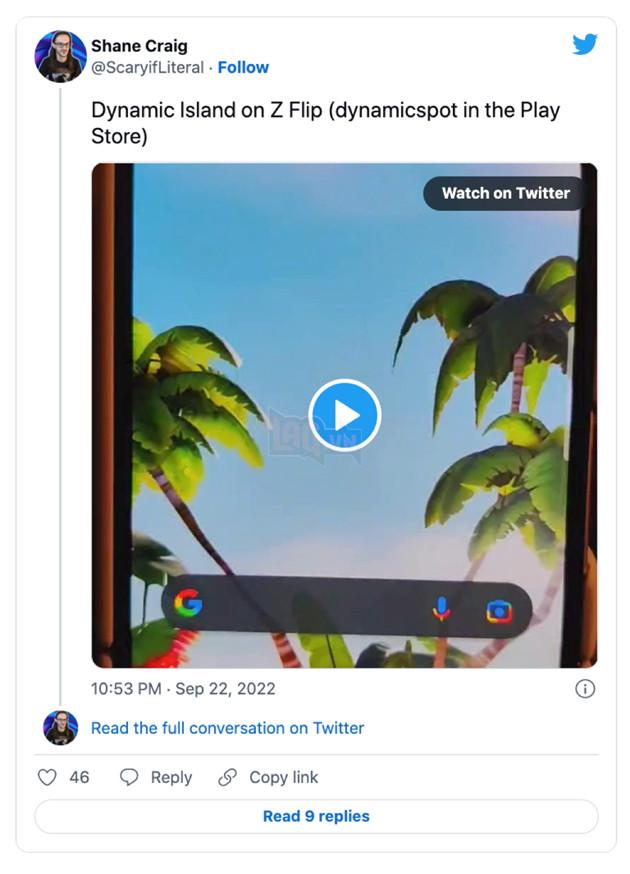Click the Watch on Twitter button
The image size is (630, 874).
[505, 193]
